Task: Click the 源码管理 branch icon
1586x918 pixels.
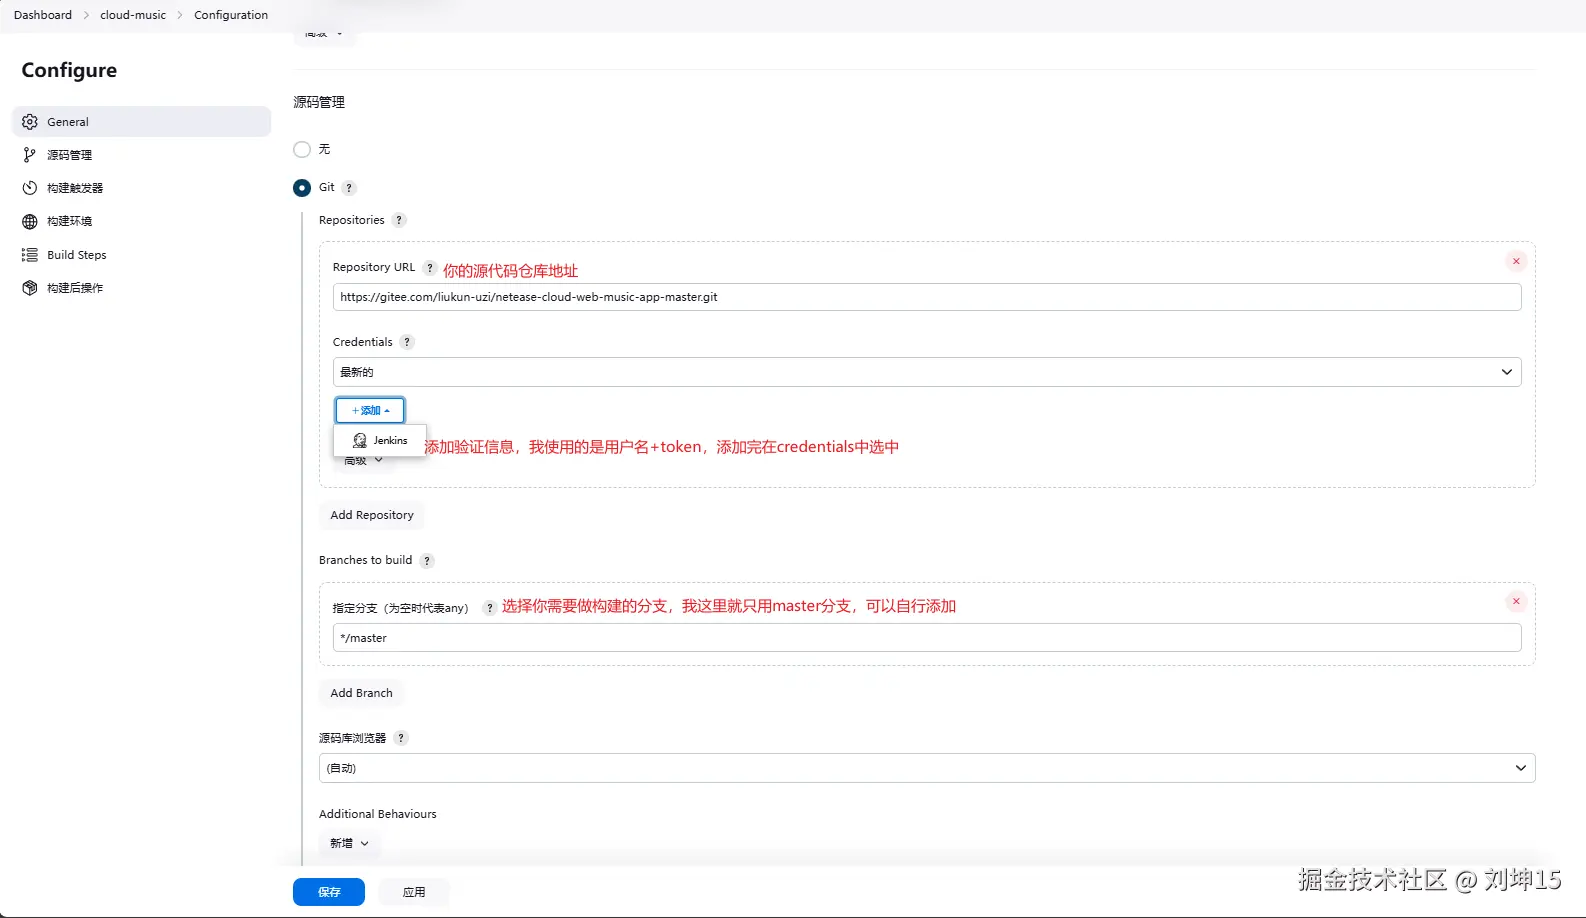Action: 30,155
